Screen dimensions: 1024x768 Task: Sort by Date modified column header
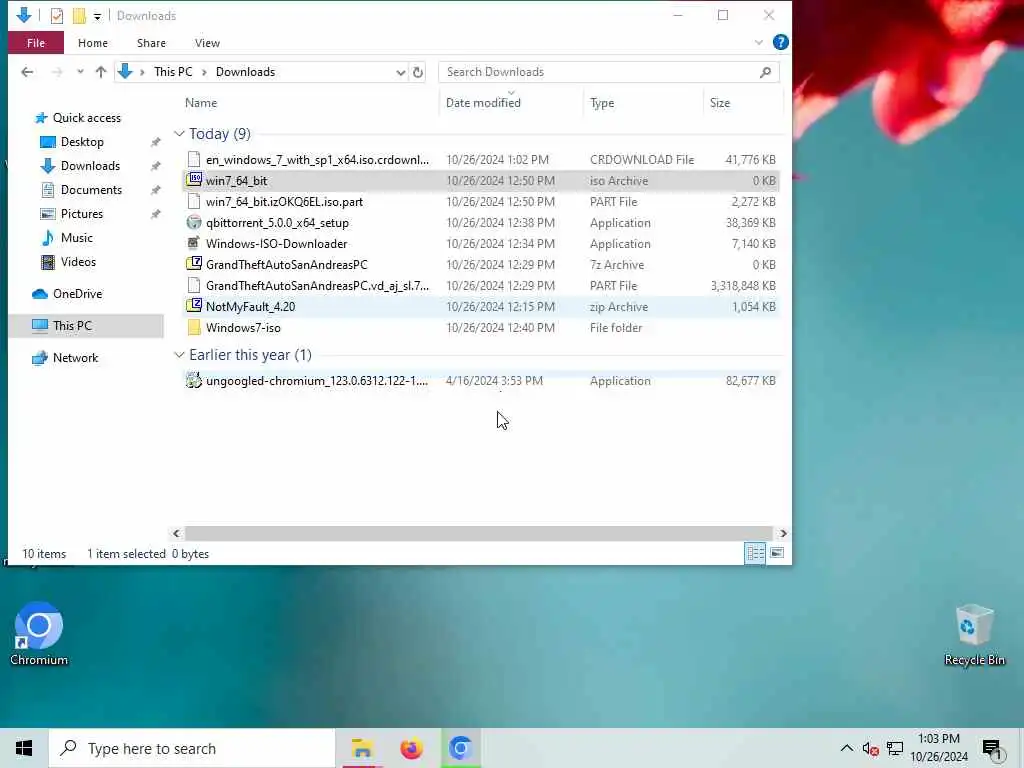483,103
